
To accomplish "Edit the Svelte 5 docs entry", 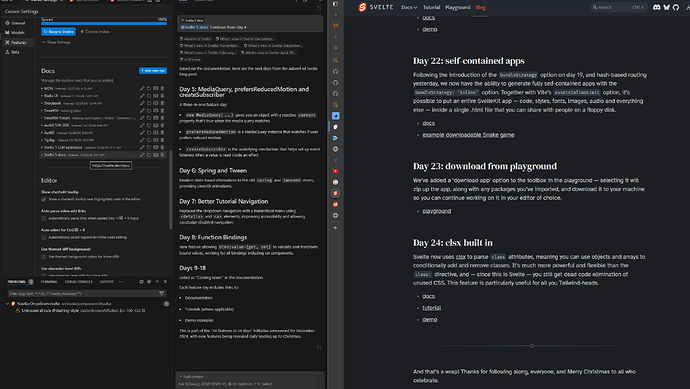I will point(142,155).
